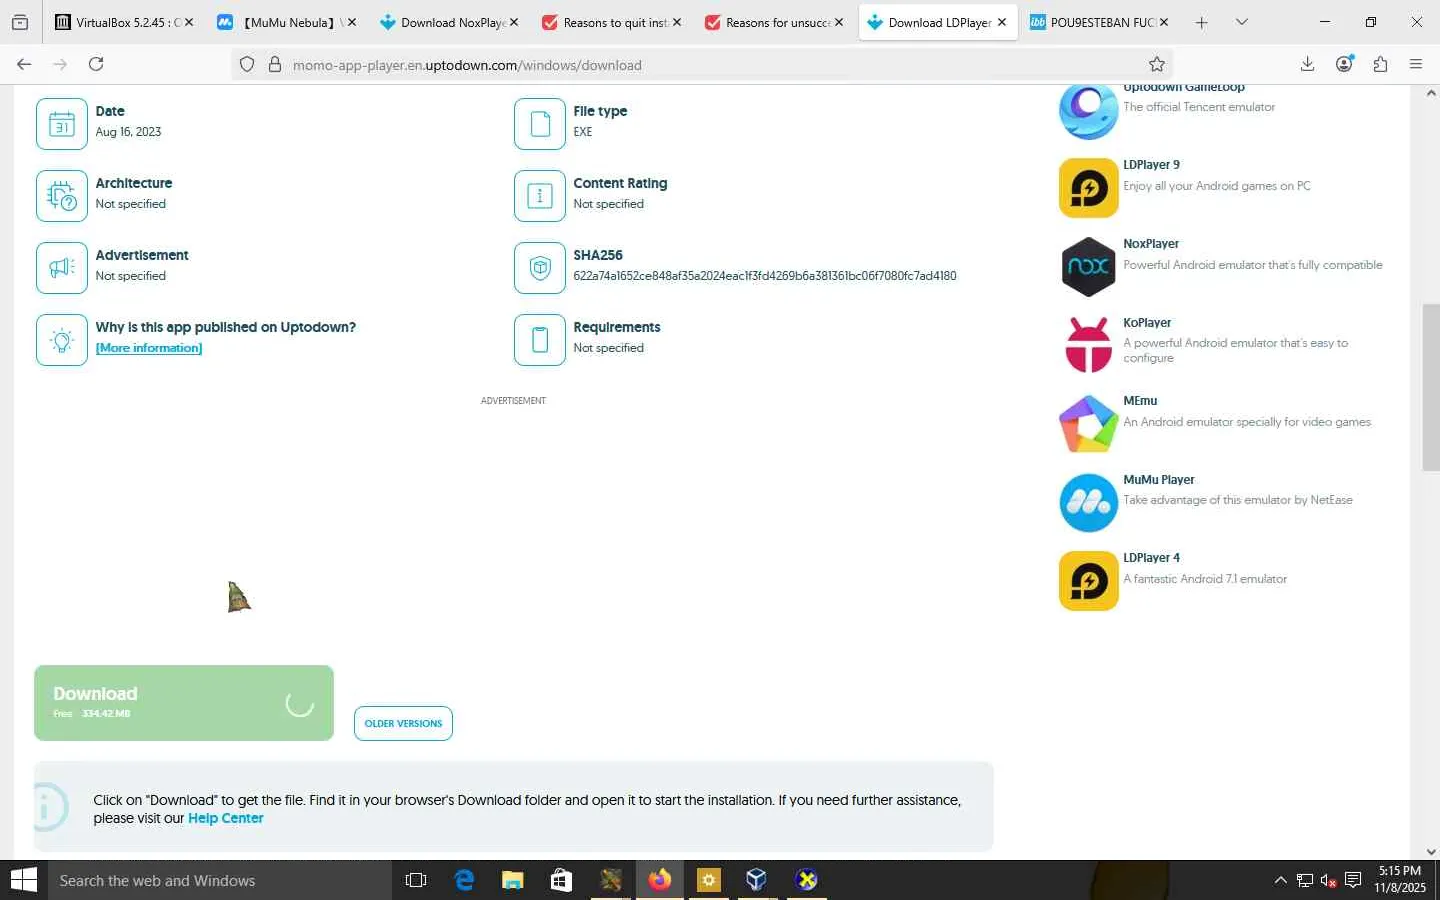1440x900 pixels.
Task: Open the More information link
Action: (149, 348)
